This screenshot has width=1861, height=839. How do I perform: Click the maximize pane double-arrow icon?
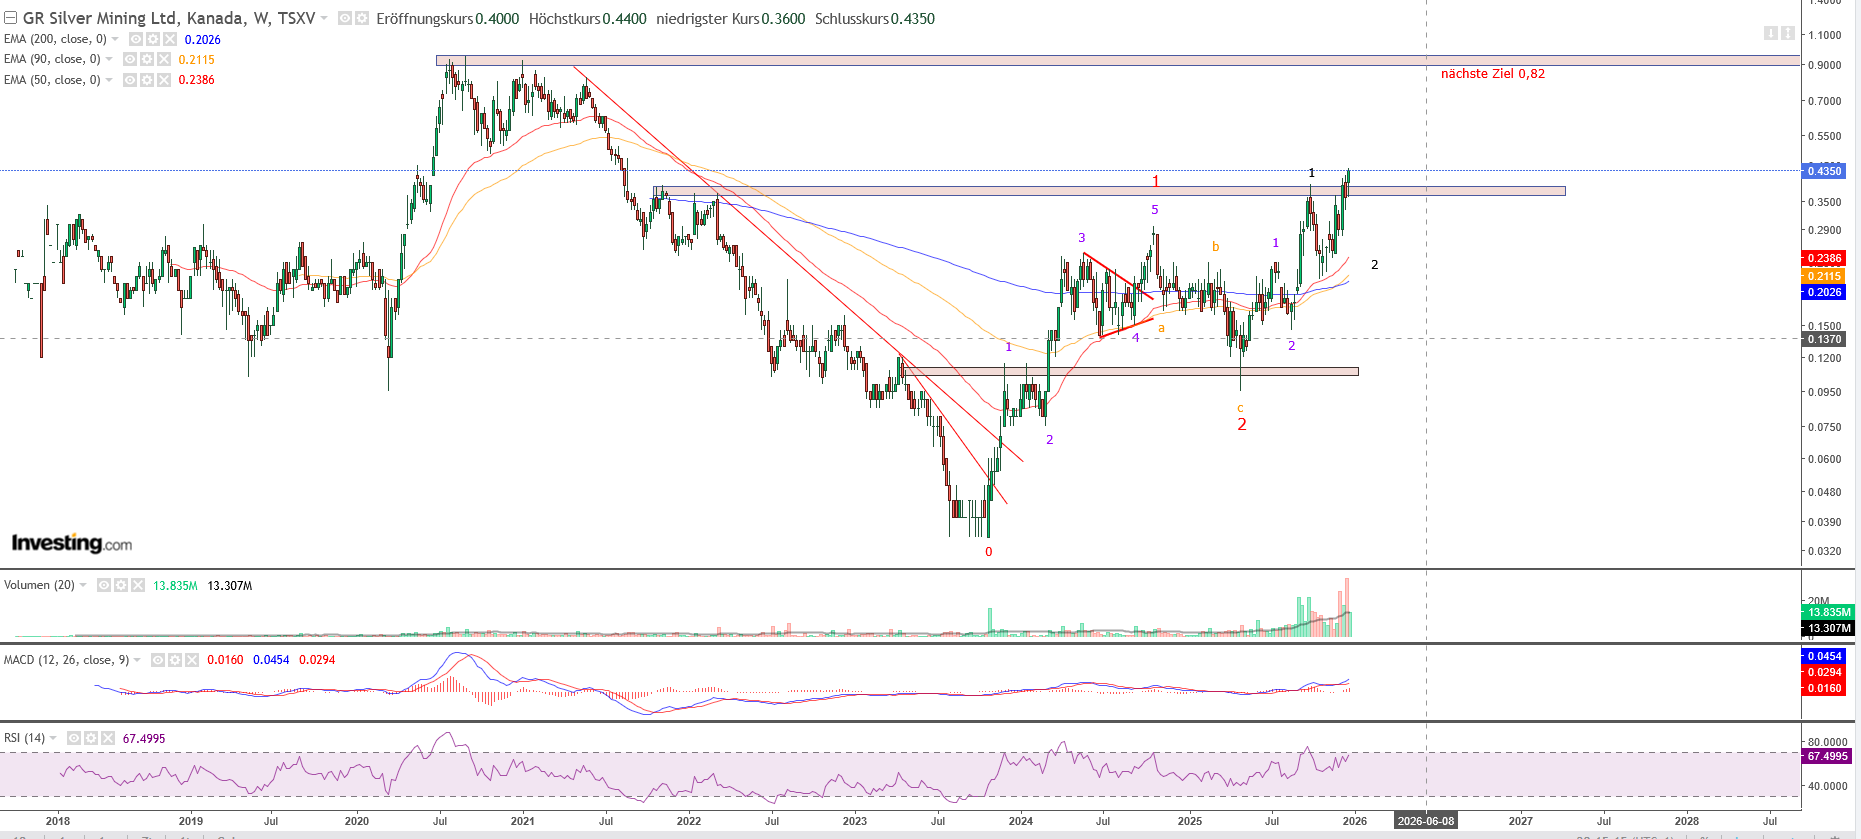pyautogui.click(x=1787, y=33)
